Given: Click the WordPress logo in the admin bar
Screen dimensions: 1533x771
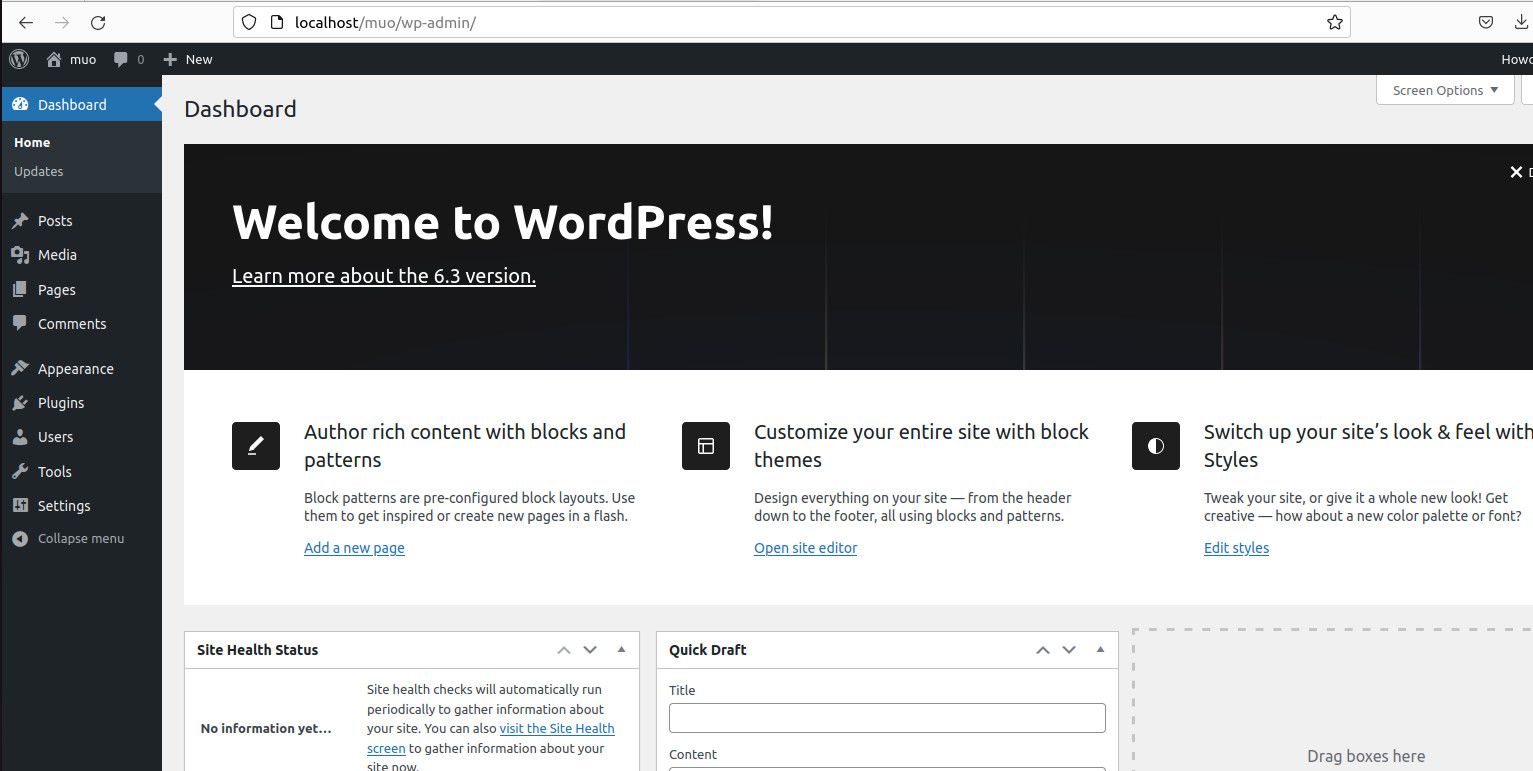Looking at the screenshot, I should coord(18,59).
